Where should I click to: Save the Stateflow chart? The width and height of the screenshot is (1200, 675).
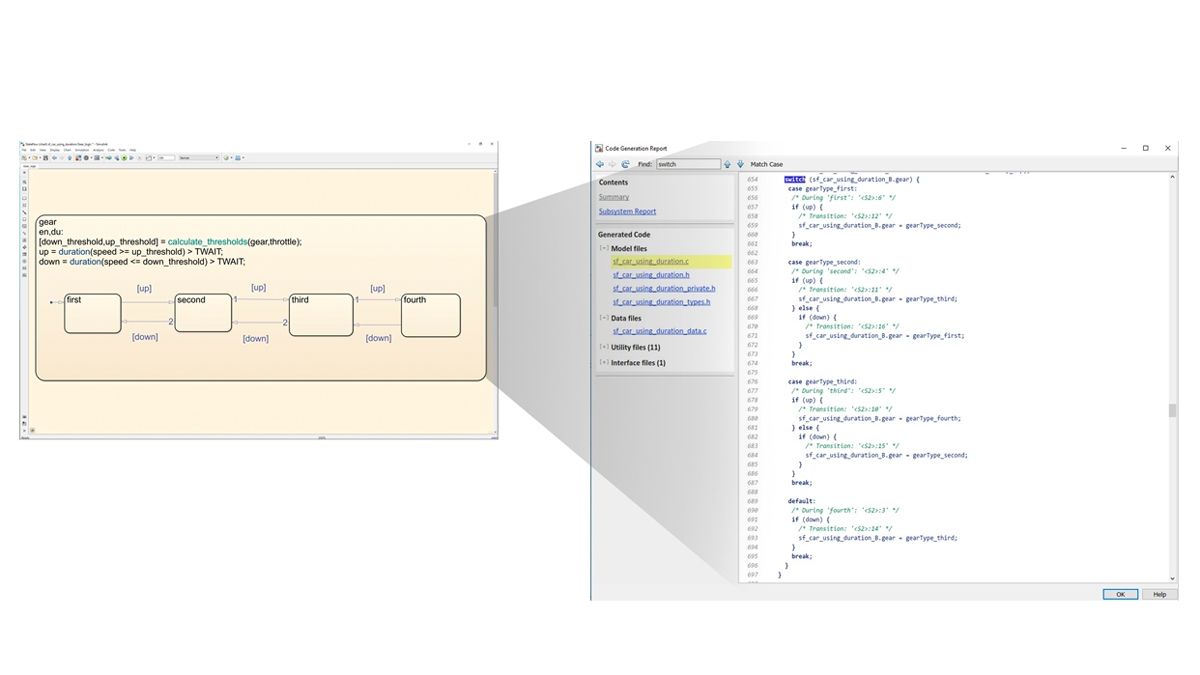[x=46, y=157]
